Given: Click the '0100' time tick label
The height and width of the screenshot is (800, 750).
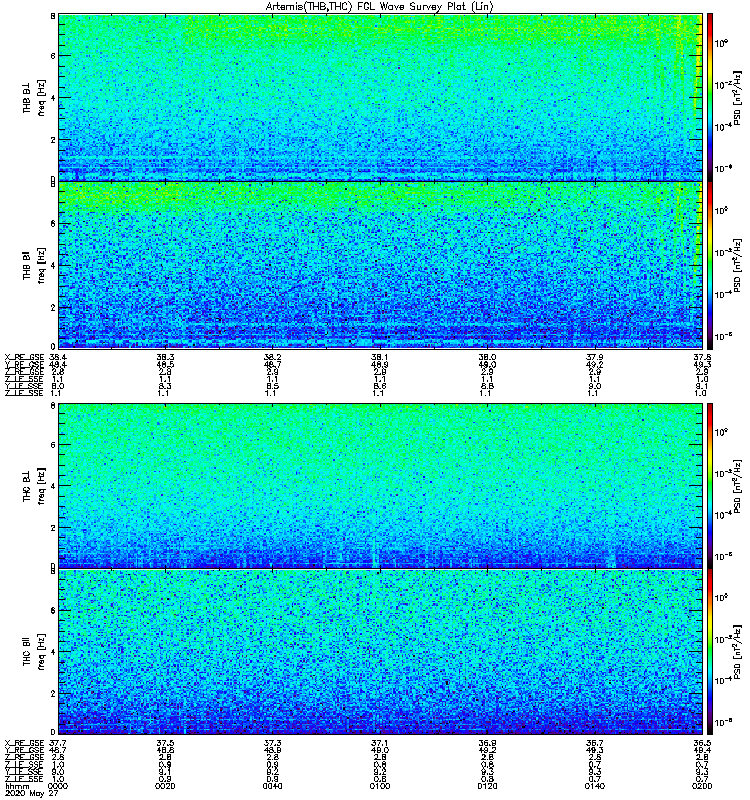Looking at the screenshot, I should tap(380, 786).
